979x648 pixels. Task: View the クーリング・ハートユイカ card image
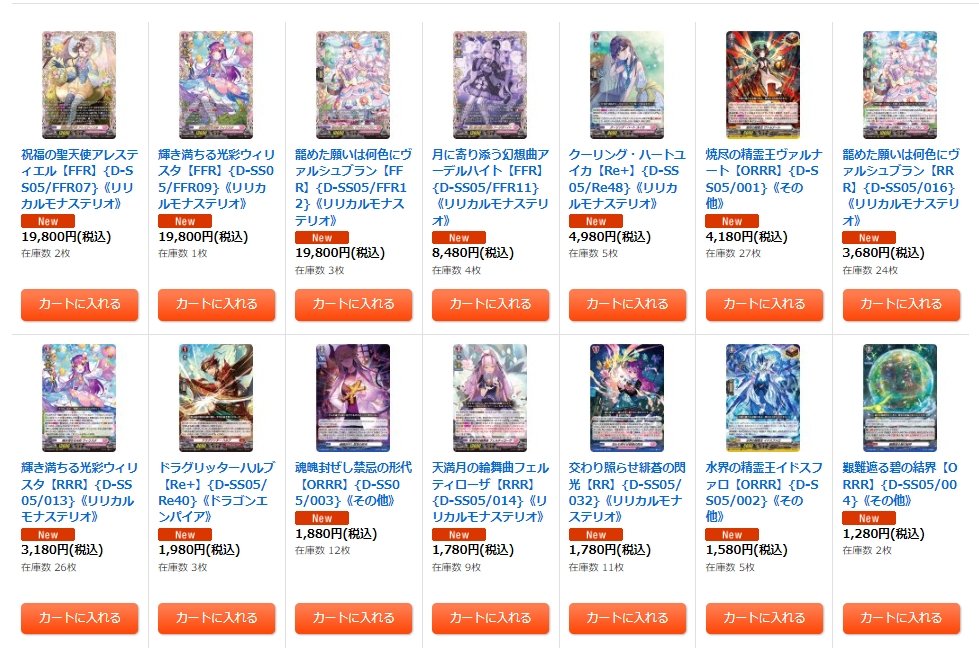627,85
